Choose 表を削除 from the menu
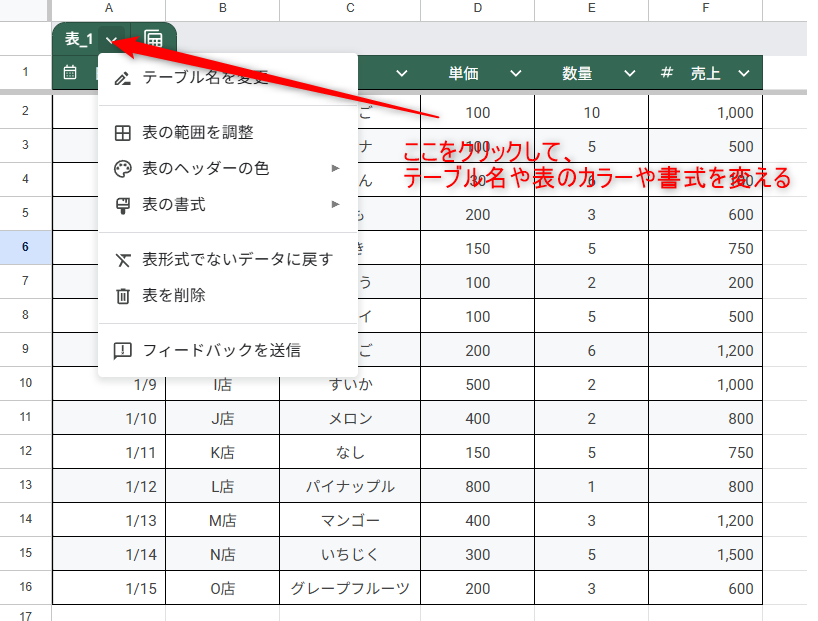The width and height of the screenshot is (818, 621). [x=174, y=295]
